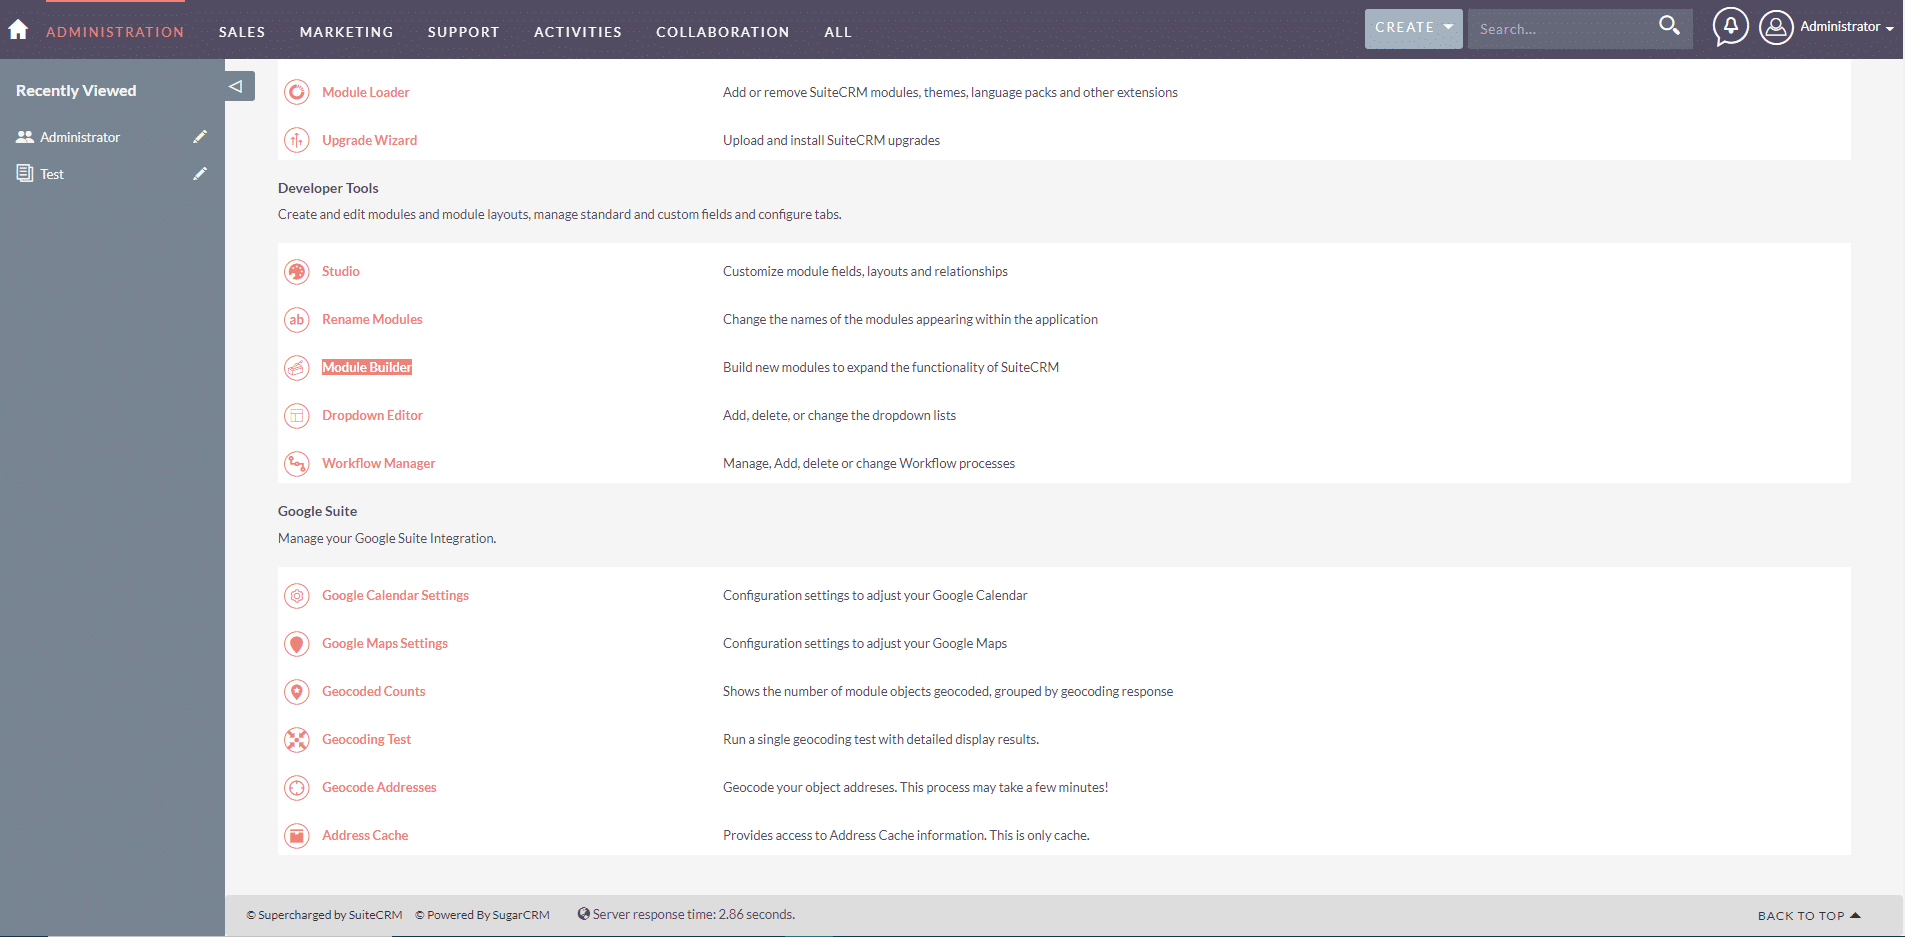Open the notifications bell icon
Screen dimensions: 1905x937
[x=1730, y=27]
